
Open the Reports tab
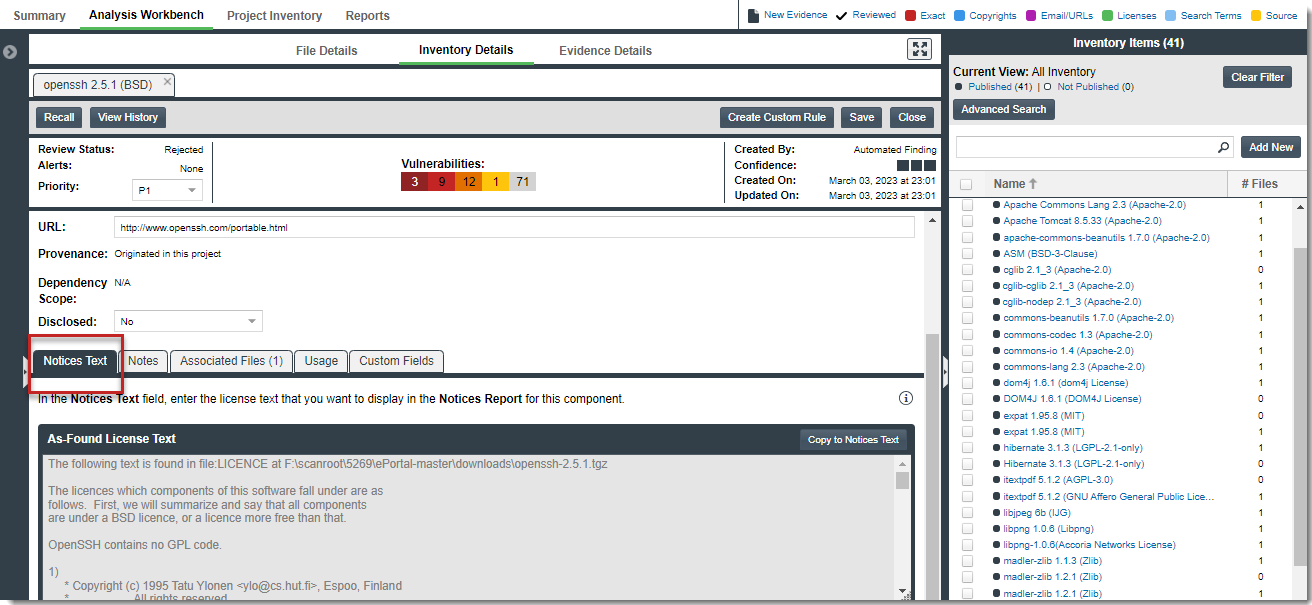tap(367, 15)
